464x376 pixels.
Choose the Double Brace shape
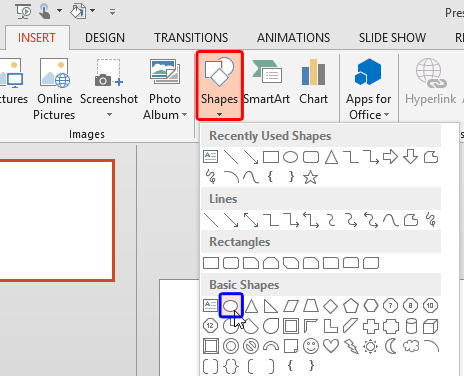231,366
